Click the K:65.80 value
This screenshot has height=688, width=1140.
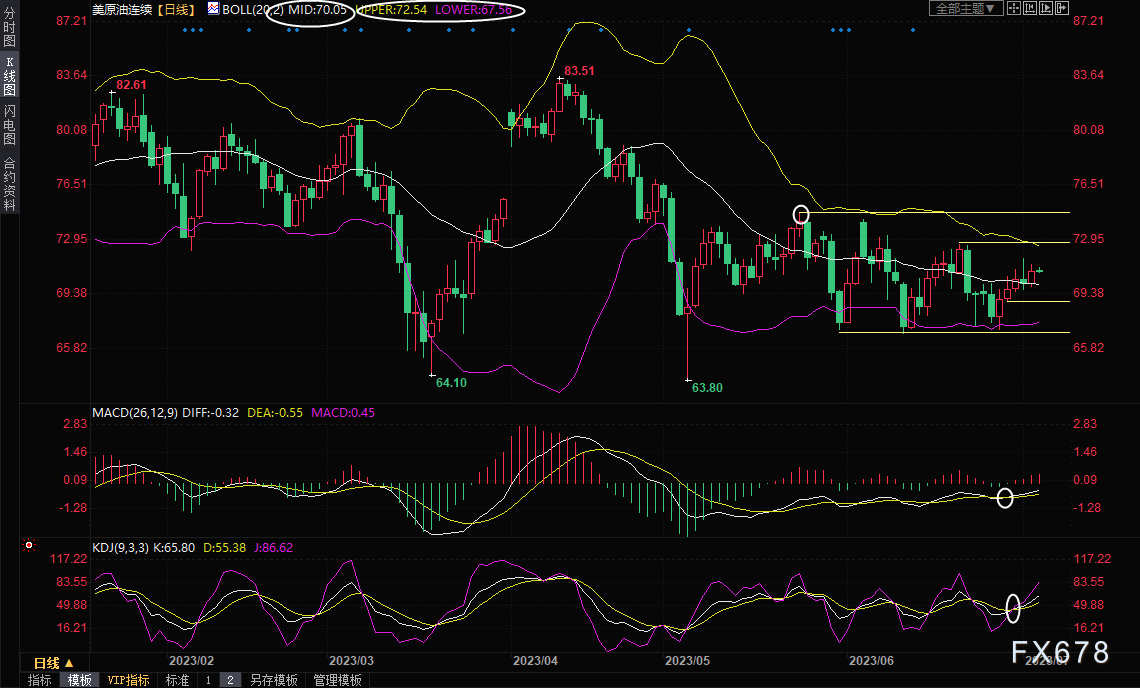pos(174,548)
